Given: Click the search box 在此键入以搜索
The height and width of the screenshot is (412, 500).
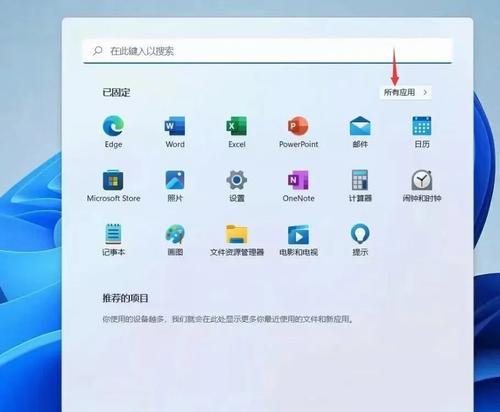Looking at the screenshot, I should click(267, 51).
